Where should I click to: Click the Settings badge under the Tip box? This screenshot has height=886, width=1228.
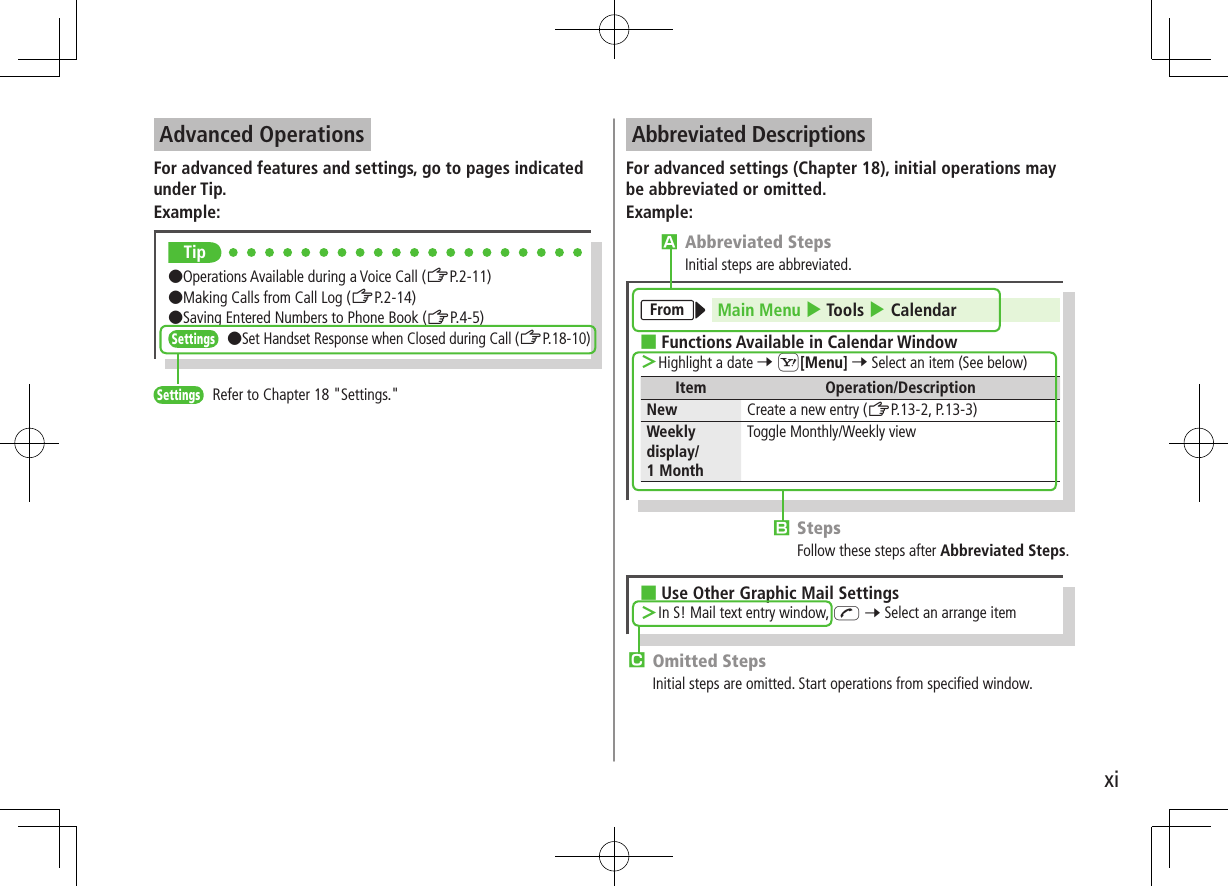coord(193,338)
